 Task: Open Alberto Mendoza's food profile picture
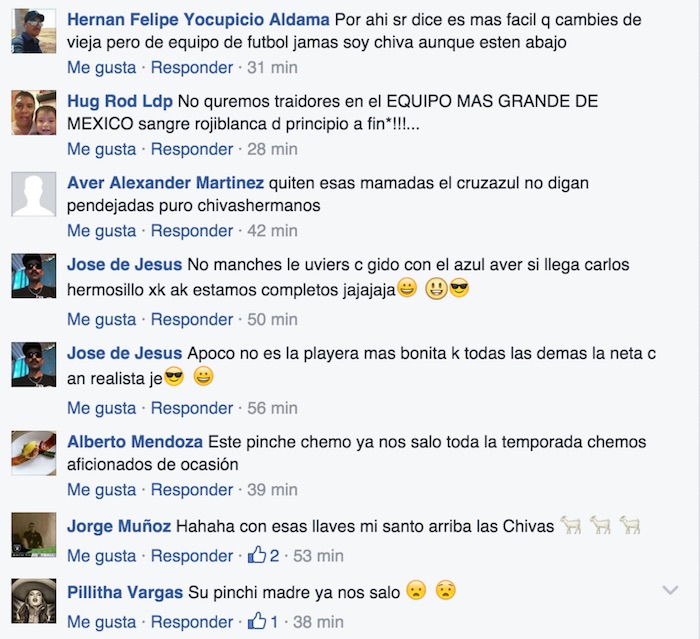click(x=33, y=453)
